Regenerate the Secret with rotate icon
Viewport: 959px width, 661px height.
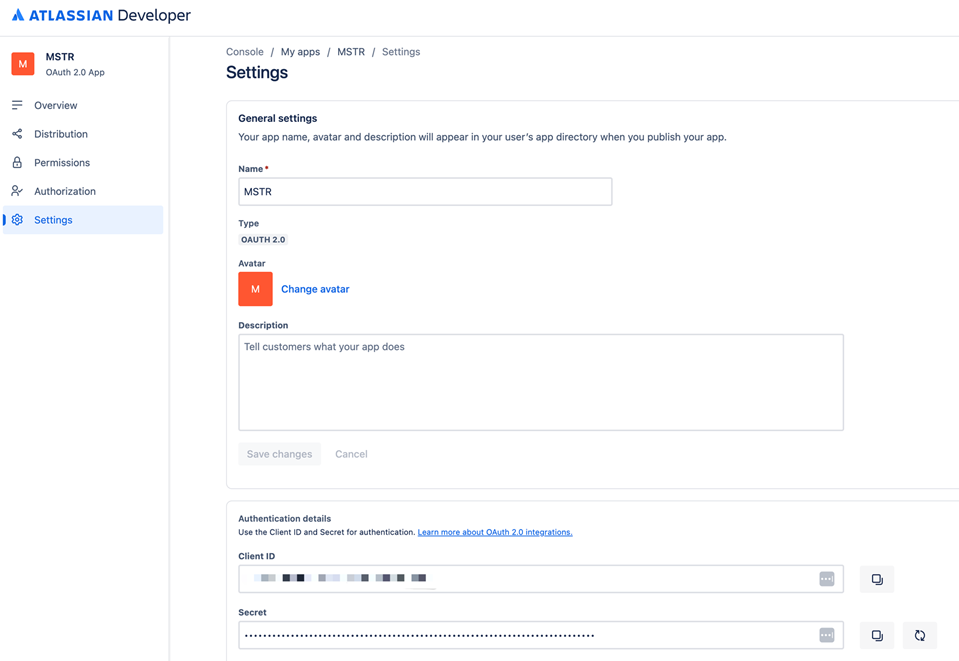coord(918,635)
